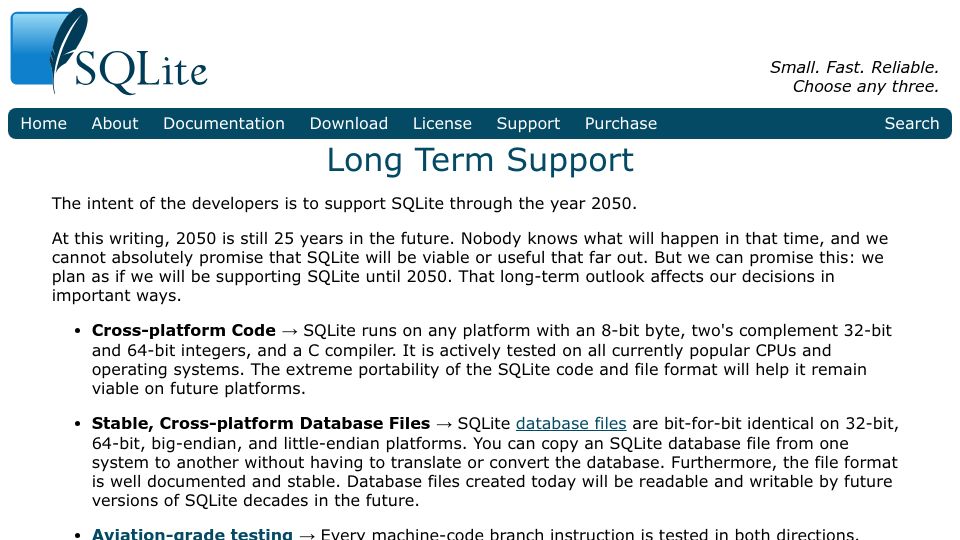
Task: Click the paragraph starting 'At this writing'
Action: tap(470, 267)
